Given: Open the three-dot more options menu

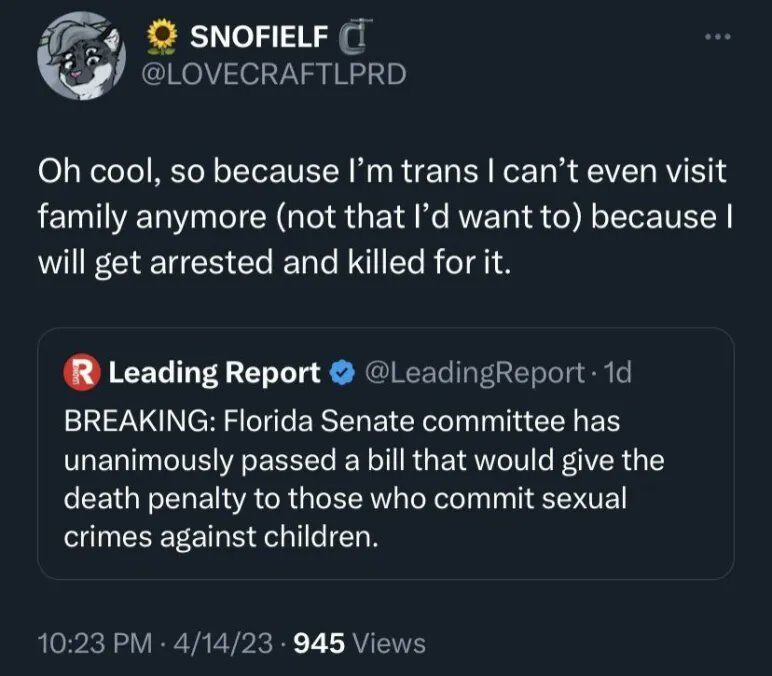Looking at the screenshot, I should pos(717,37).
